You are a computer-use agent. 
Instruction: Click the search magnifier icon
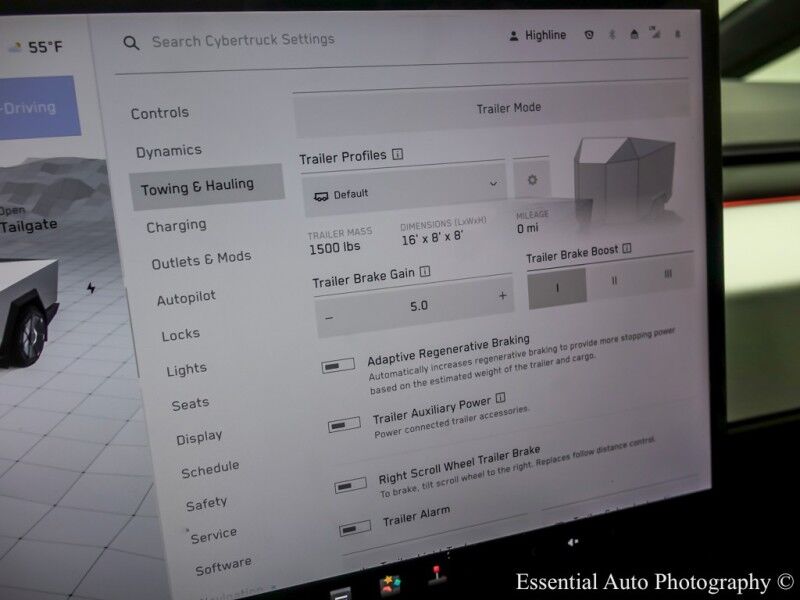tap(131, 43)
